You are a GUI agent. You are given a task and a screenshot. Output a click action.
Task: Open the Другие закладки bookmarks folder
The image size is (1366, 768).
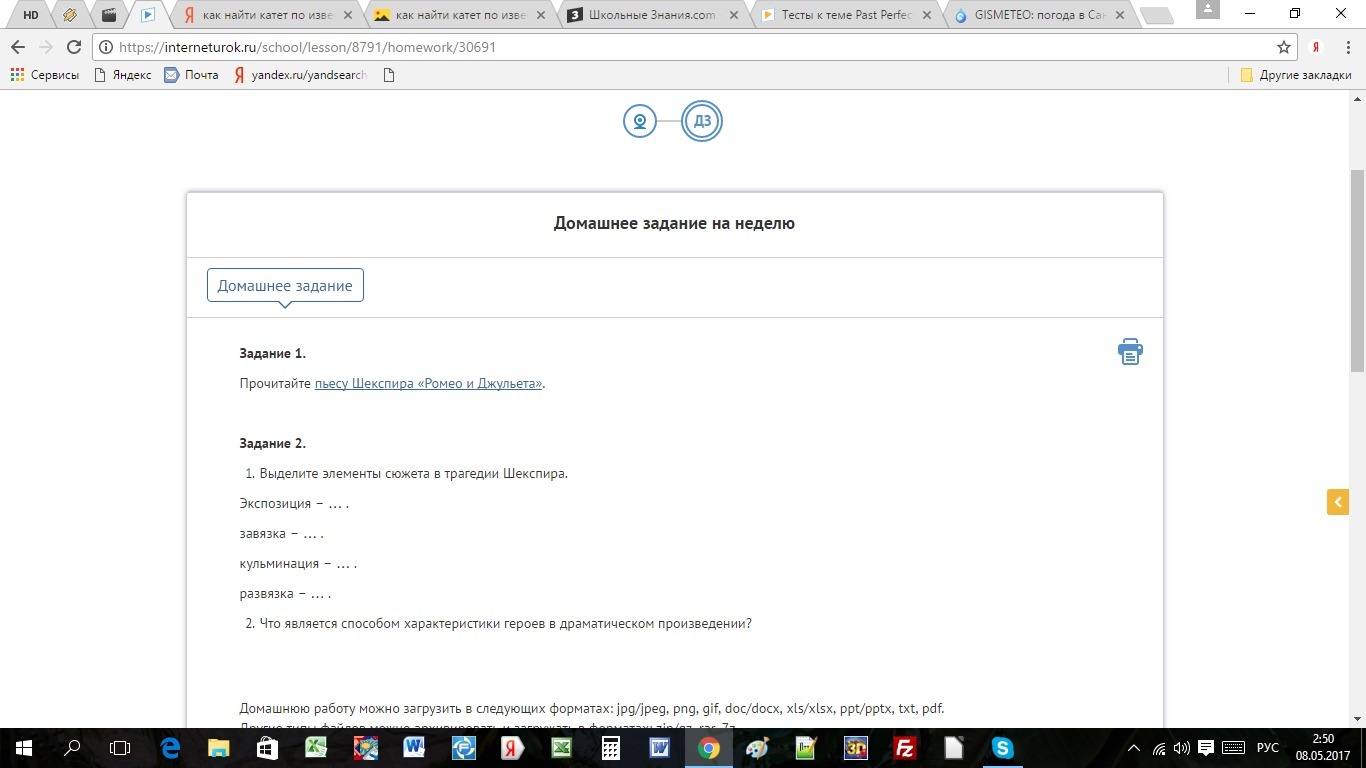pyautogui.click(x=1296, y=75)
